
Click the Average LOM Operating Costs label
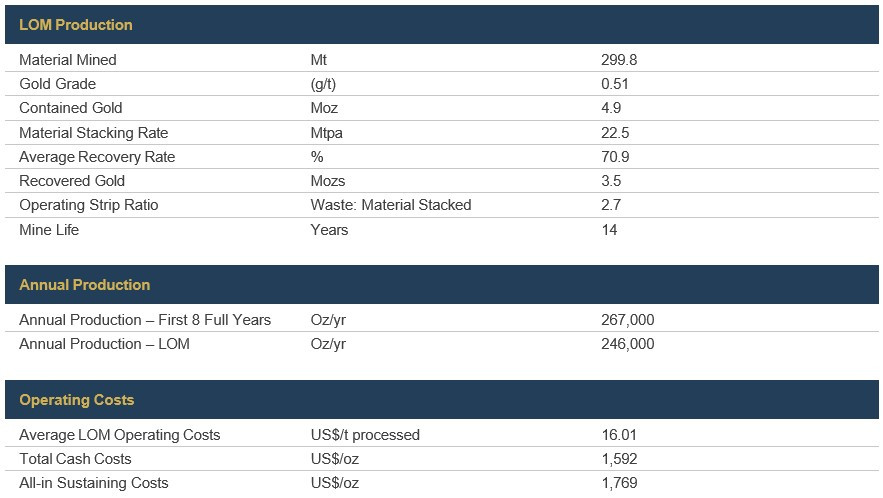pos(120,435)
